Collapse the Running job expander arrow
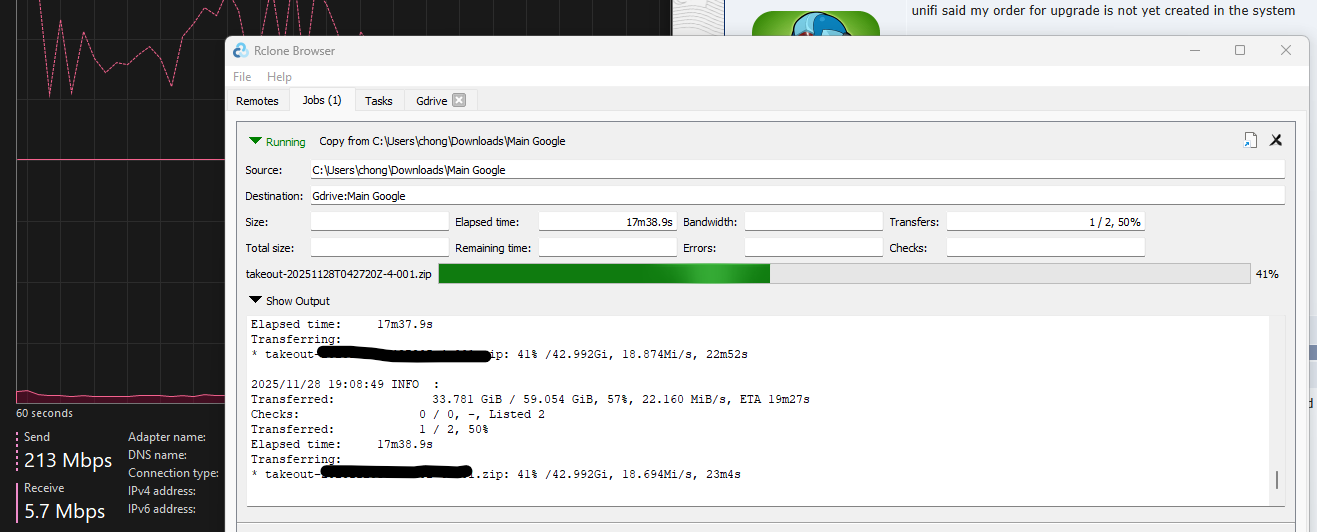Screen dimensions: 1317x532 point(256,141)
